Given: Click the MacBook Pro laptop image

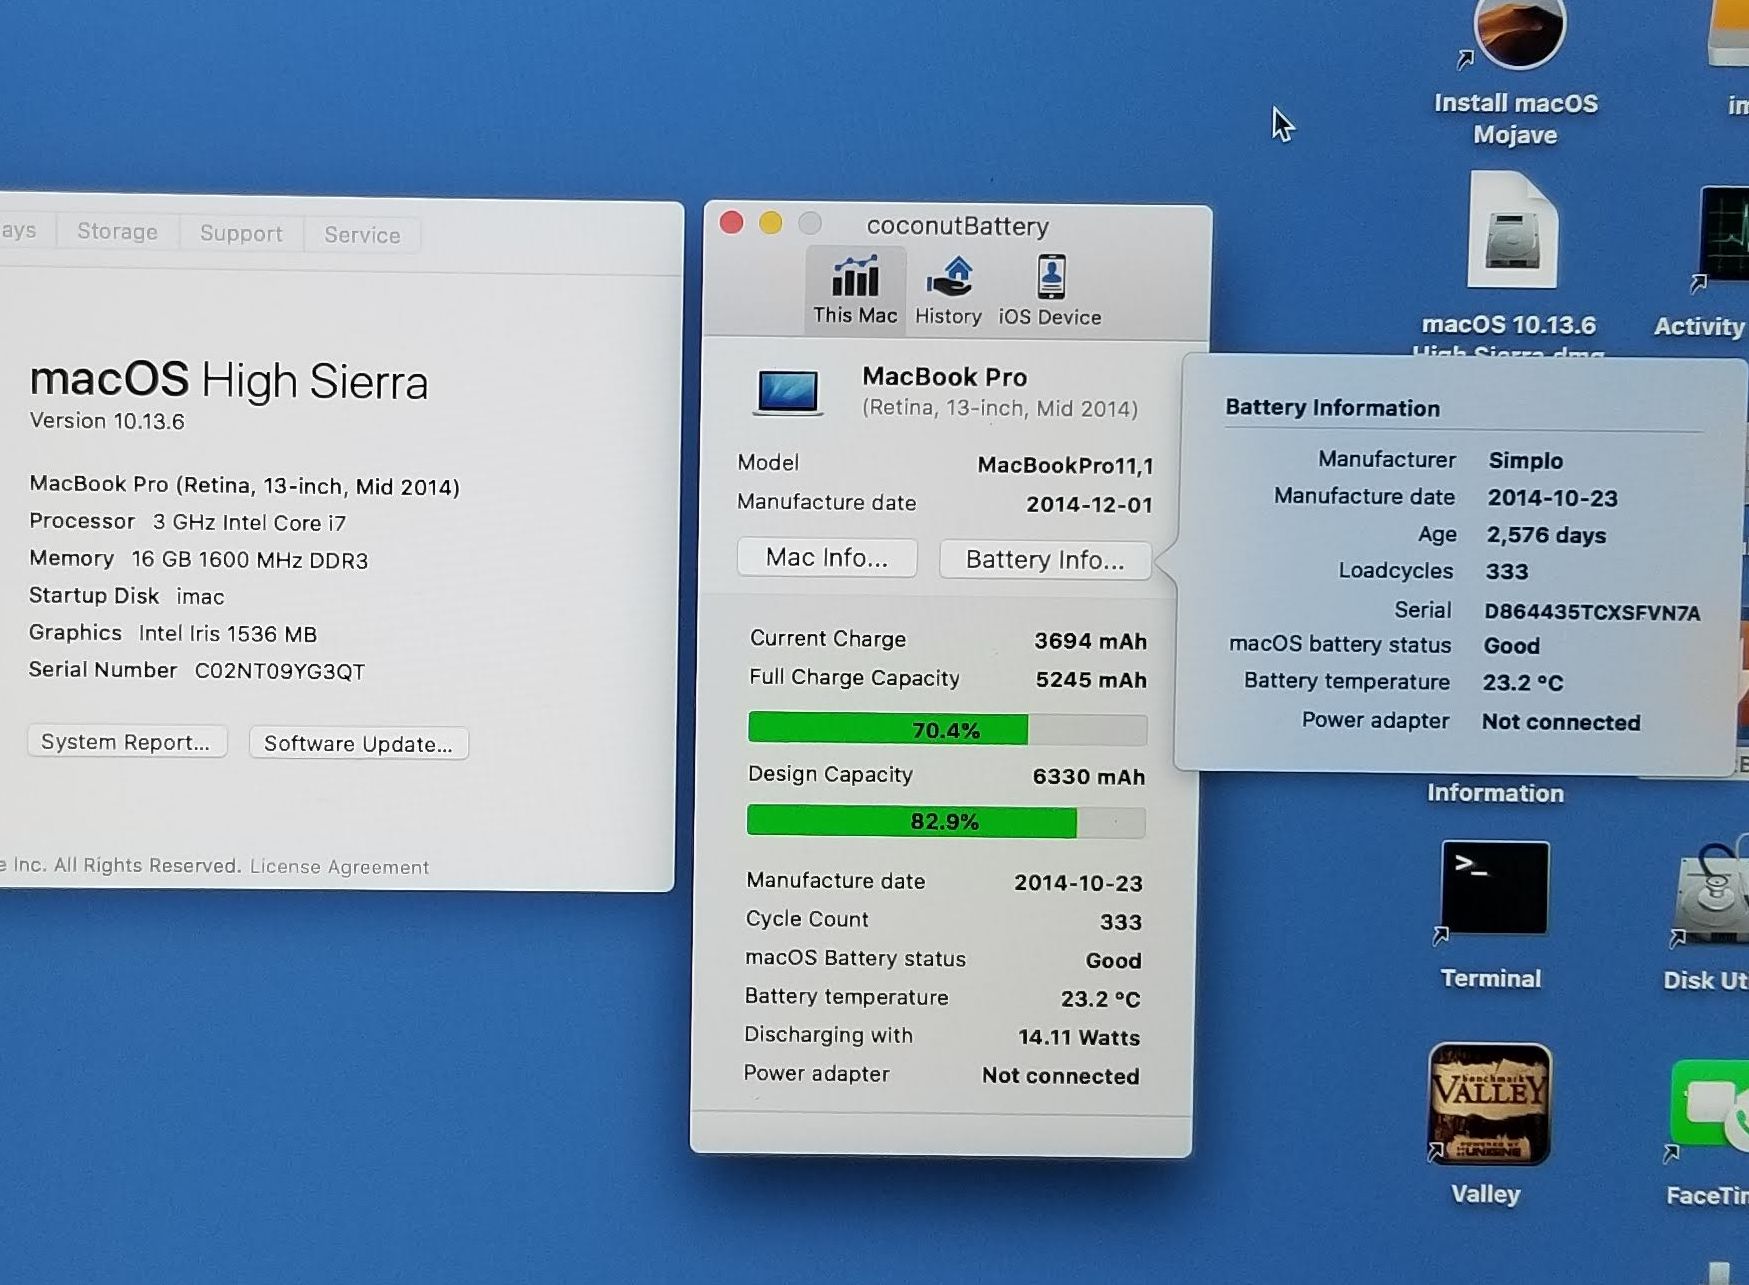Looking at the screenshot, I should pos(788,391).
